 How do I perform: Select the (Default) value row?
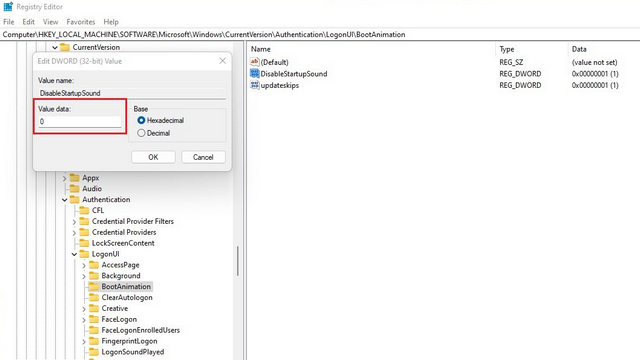pos(274,62)
